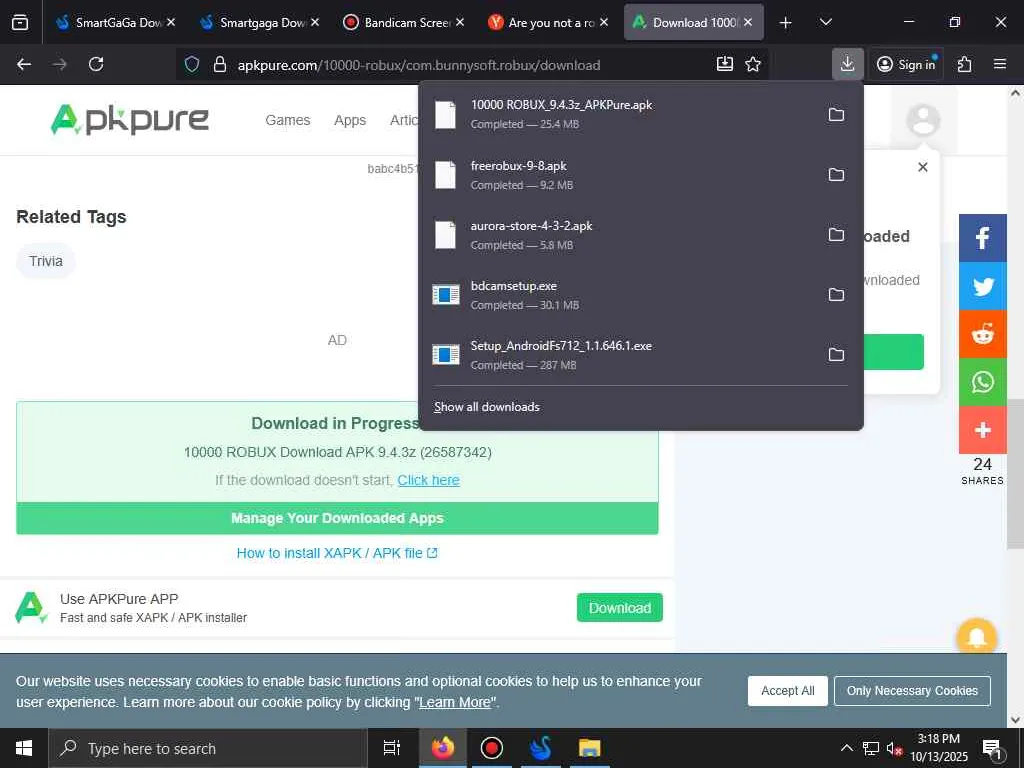Click the address bar URL field
The width and height of the screenshot is (1024, 768).
[x=470, y=65]
